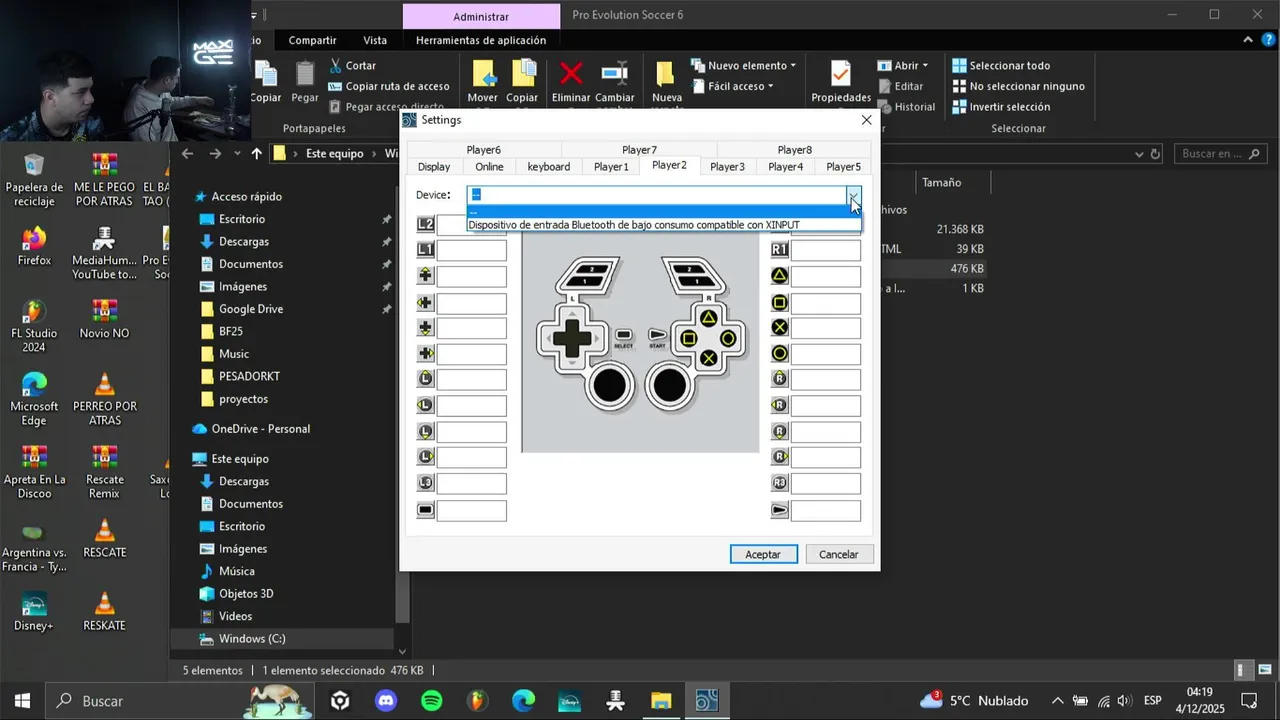The height and width of the screenshot is (720, 1280).
Task: Open the keyboard tab
Action: click(x=549, y=167)
